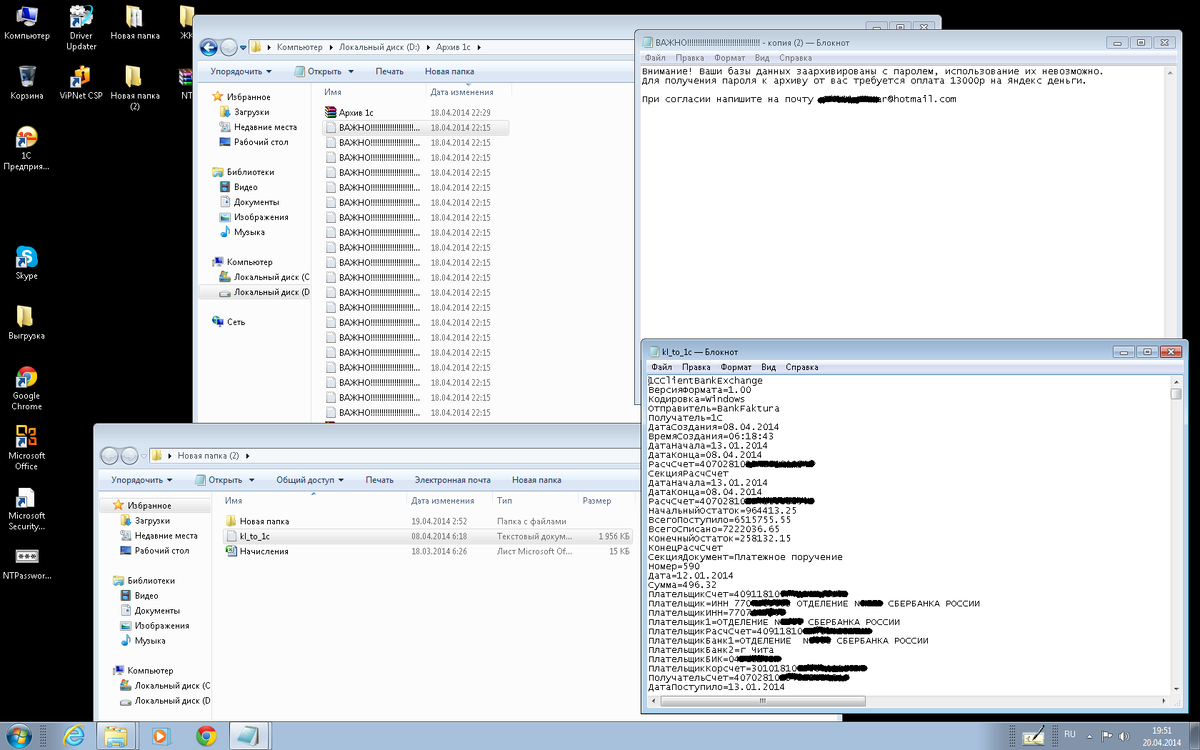The image size is (1200, 750).
Task: Select the NTPassword desktop icon
Action: 27,563
